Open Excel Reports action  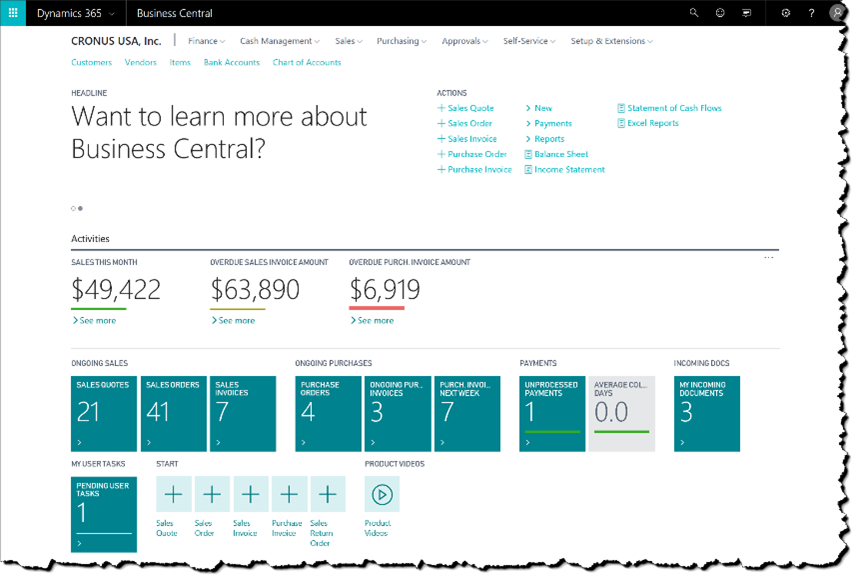point(647,123)
